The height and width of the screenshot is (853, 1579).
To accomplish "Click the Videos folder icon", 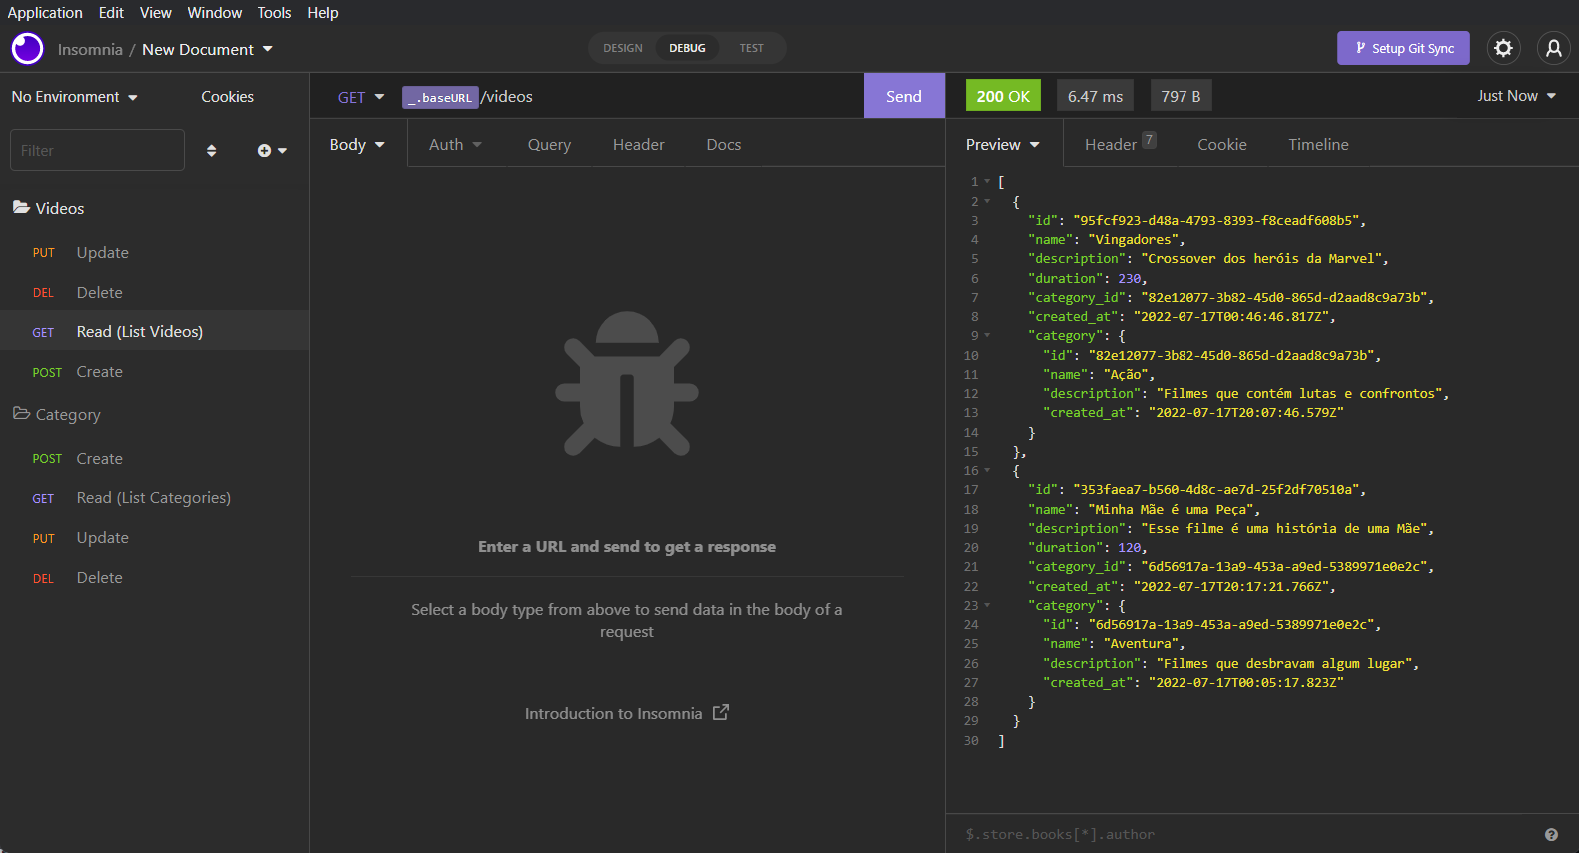I will (x=21, y=207).
